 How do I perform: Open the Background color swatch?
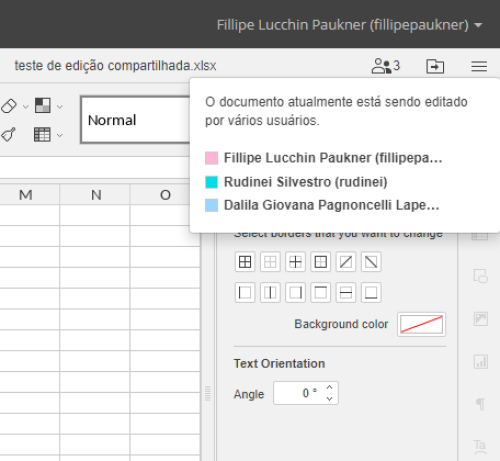(421, 324)
